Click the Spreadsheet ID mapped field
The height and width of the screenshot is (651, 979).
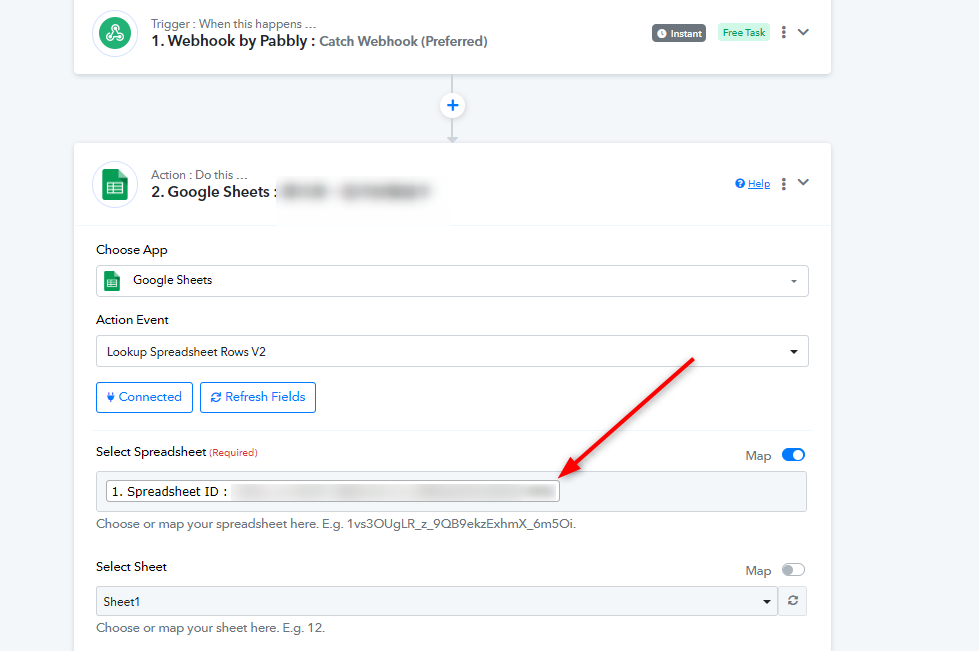pos(333,491)
